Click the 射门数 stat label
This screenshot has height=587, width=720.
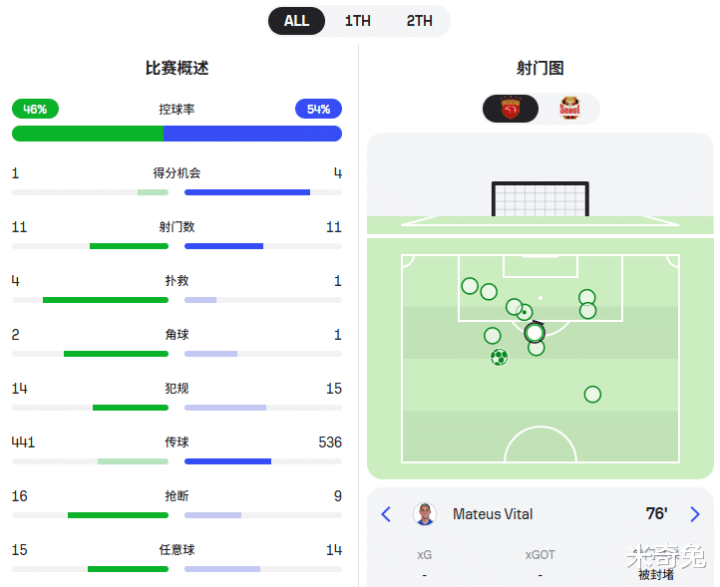(177, 227)
